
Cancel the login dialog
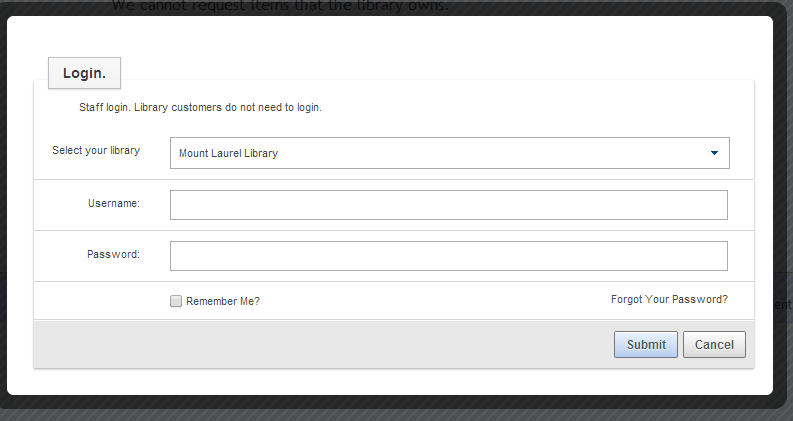(714, 345)
